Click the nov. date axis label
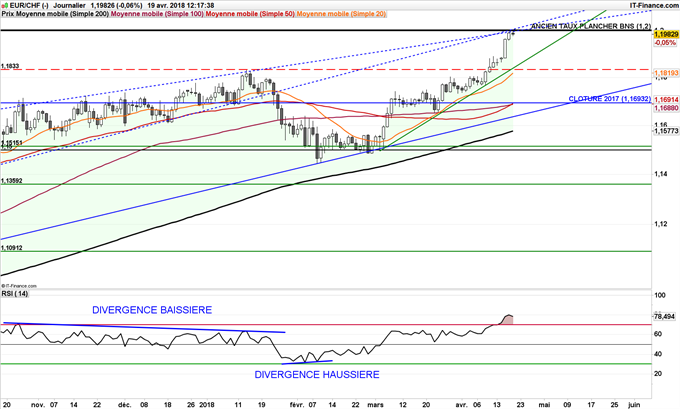The image size is (680, 409). click(38, 405)
